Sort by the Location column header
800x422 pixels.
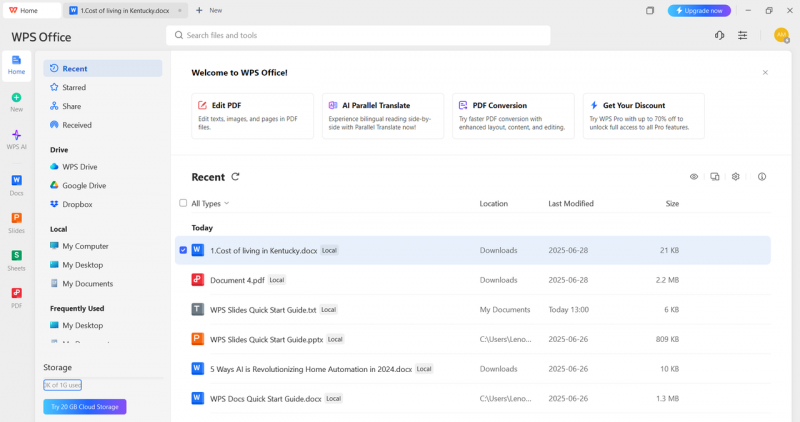tap(493, 203)
